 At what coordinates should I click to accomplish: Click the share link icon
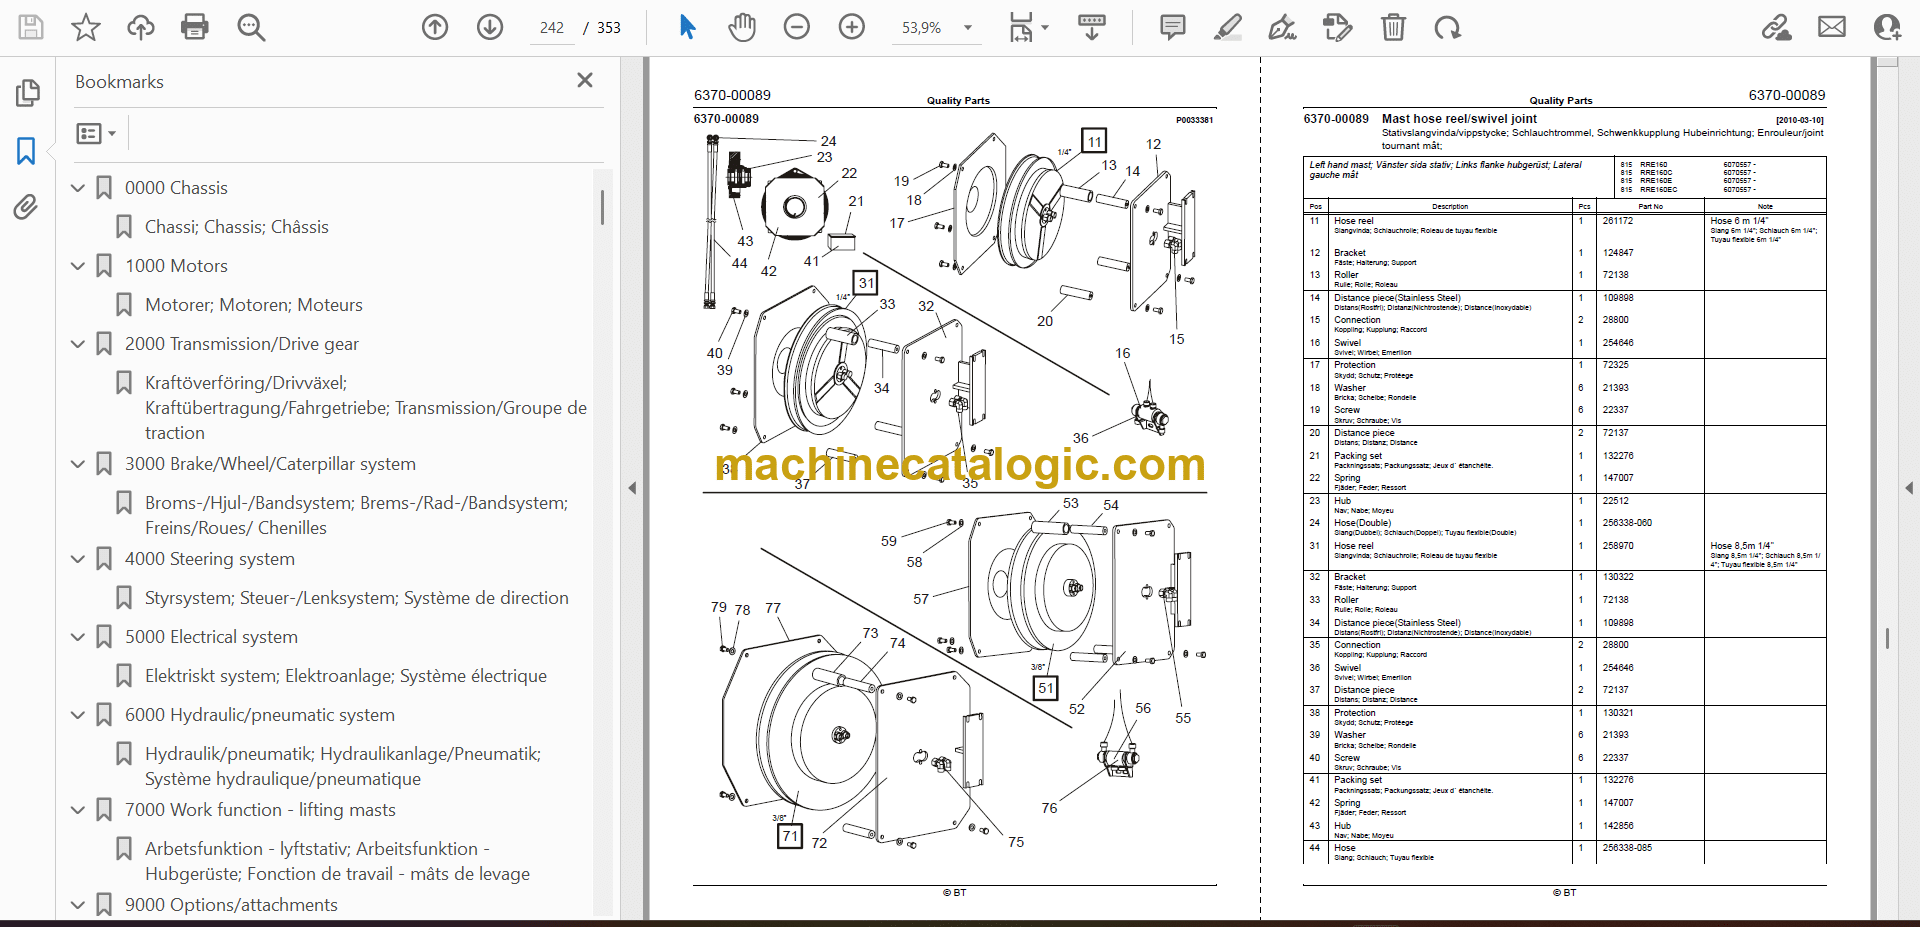[1777, 27]
